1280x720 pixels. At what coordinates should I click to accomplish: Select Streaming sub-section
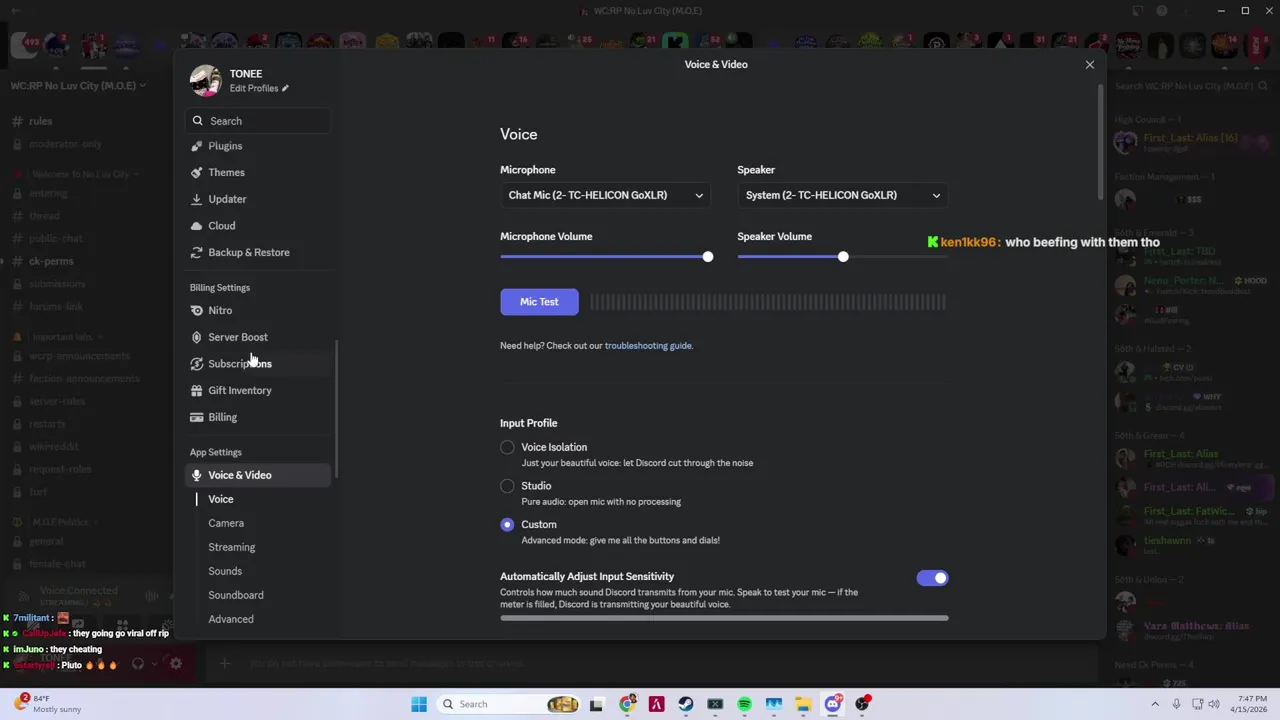(232, 547)
